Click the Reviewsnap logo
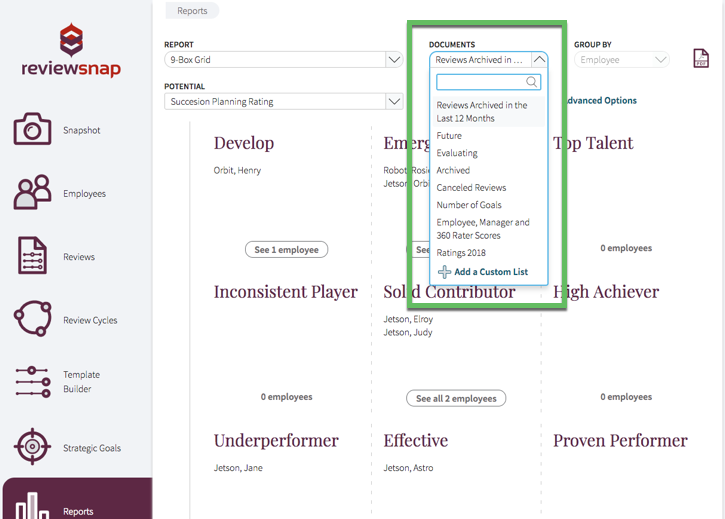This screenshot has width=725, height=519. [x=71, y=52]
